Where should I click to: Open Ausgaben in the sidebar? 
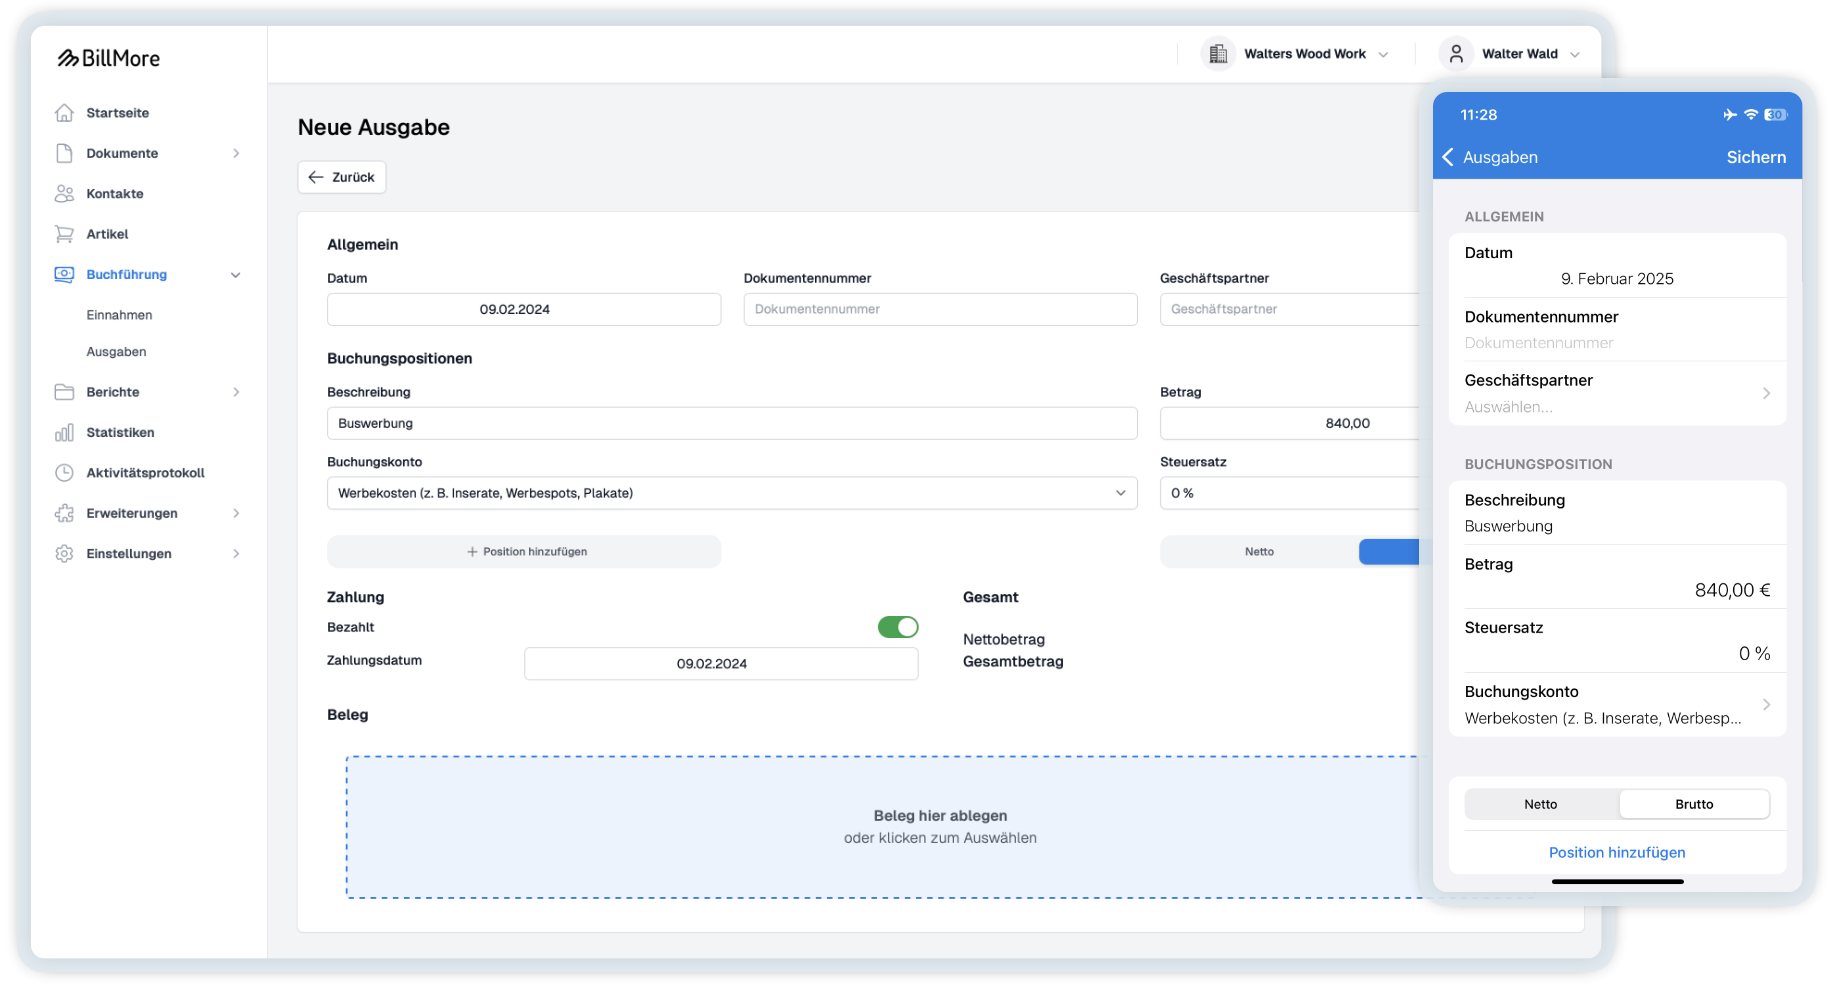[116, 352]
